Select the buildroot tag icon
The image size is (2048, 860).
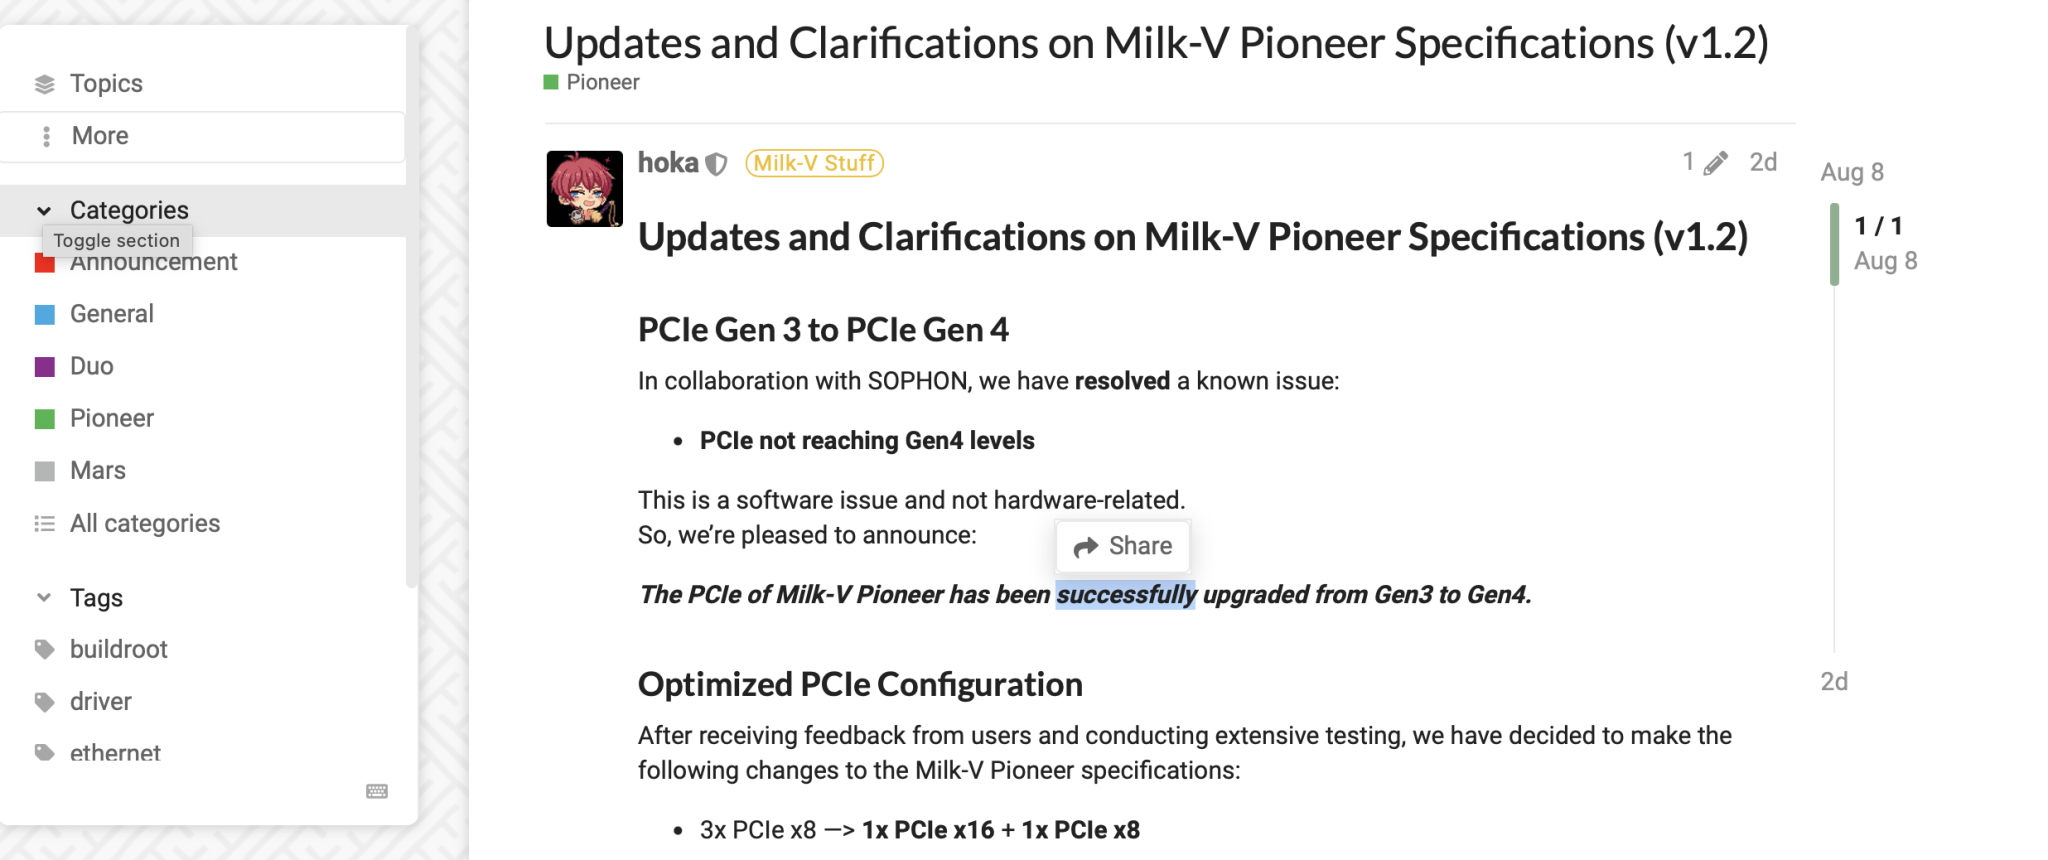pos(44,649)
